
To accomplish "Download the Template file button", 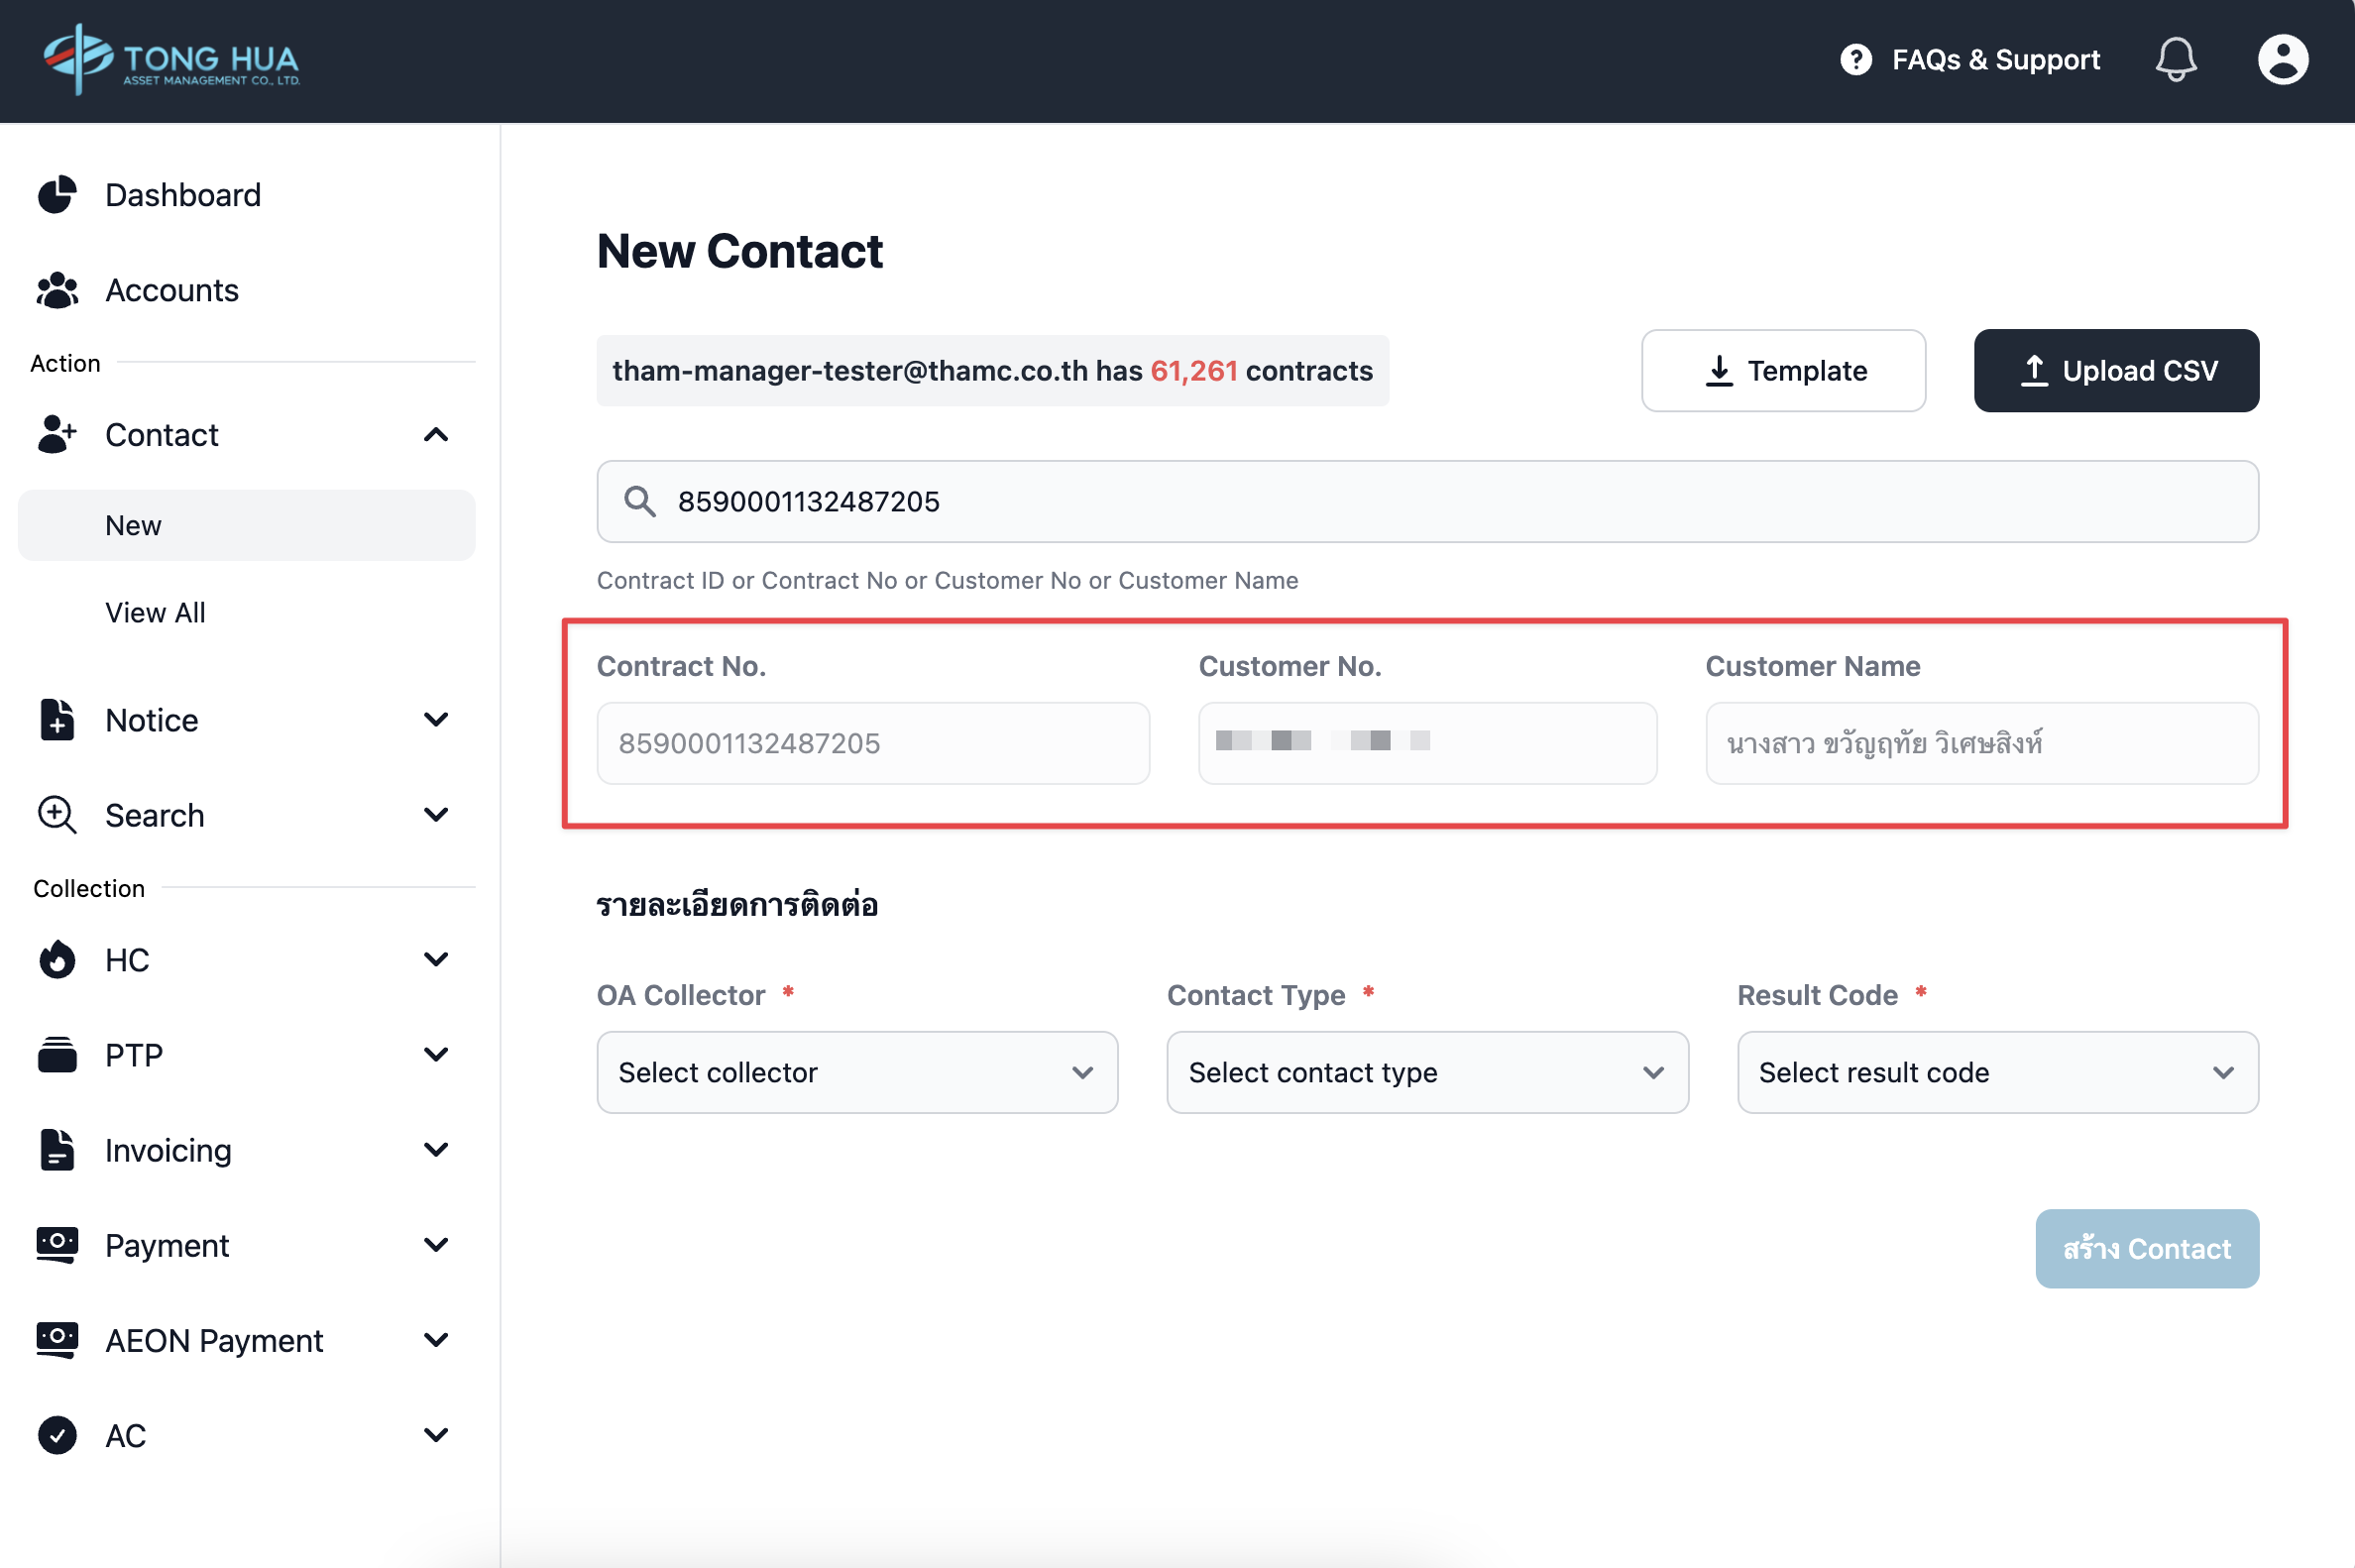I will click(1783, 371).
